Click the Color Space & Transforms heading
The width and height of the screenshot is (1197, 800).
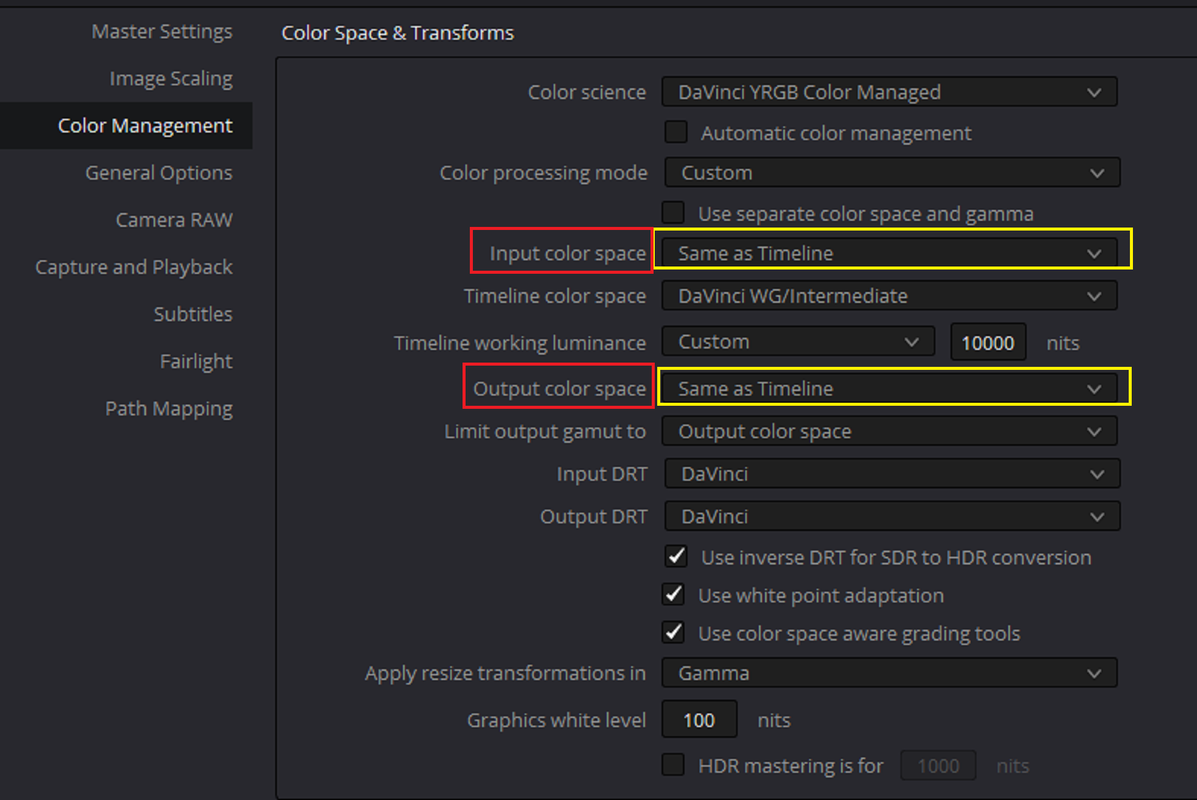[x=398, y=33]
